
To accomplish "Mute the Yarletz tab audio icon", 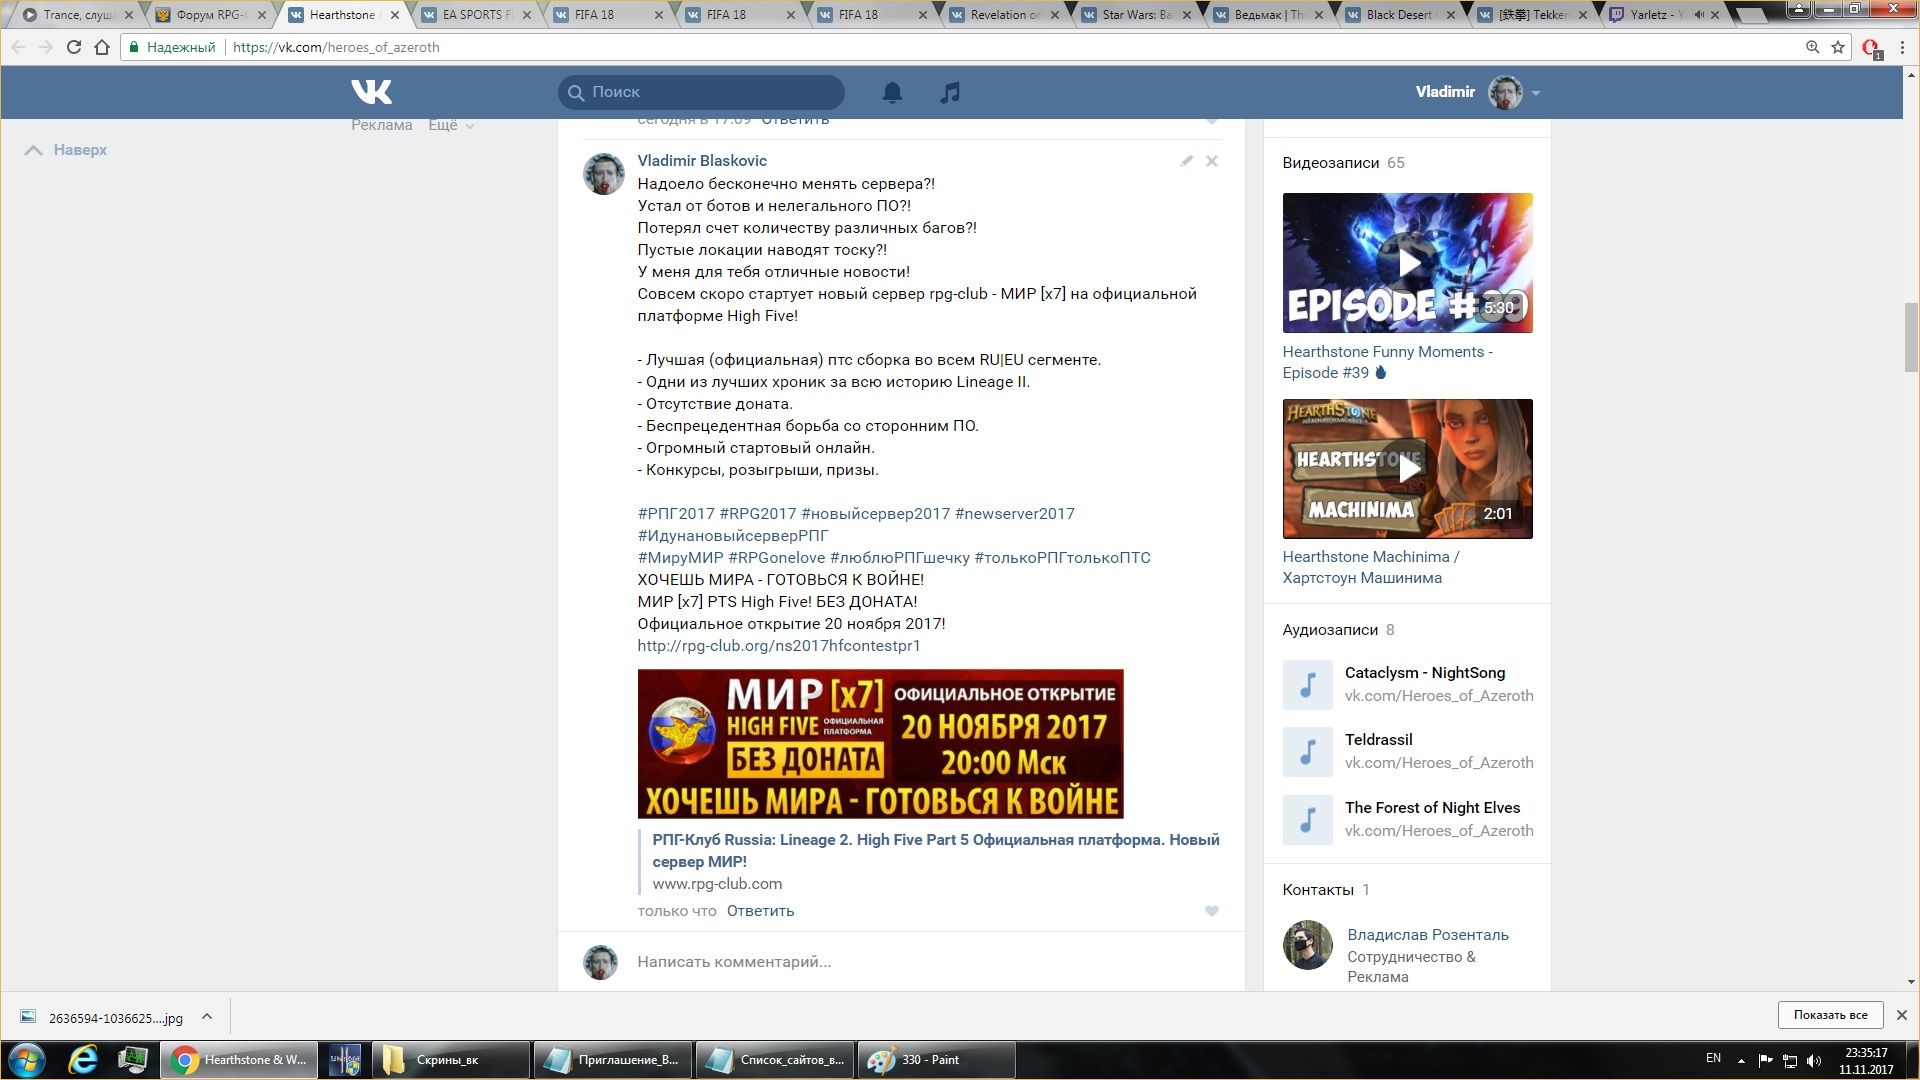I will [x=1699, y=15].
